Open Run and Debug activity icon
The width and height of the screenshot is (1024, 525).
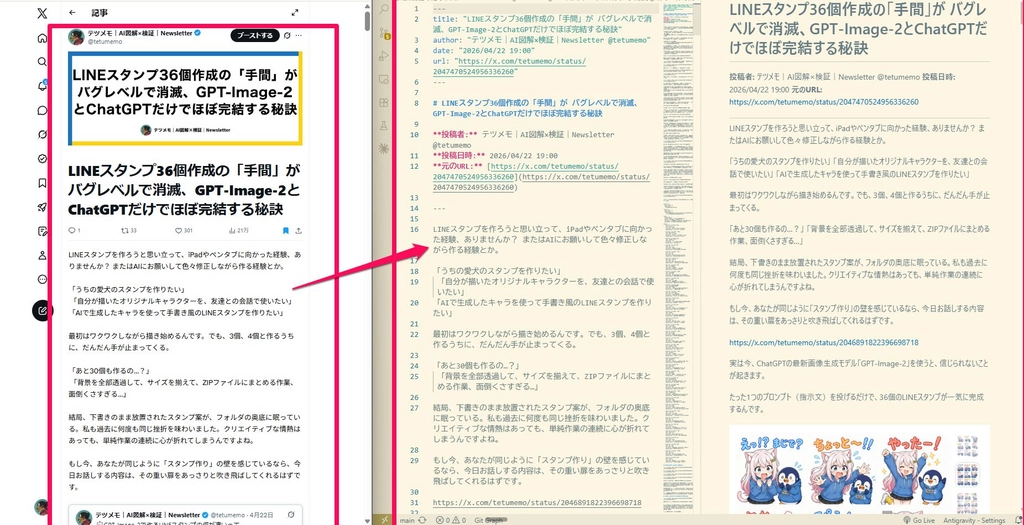[384, 56]
